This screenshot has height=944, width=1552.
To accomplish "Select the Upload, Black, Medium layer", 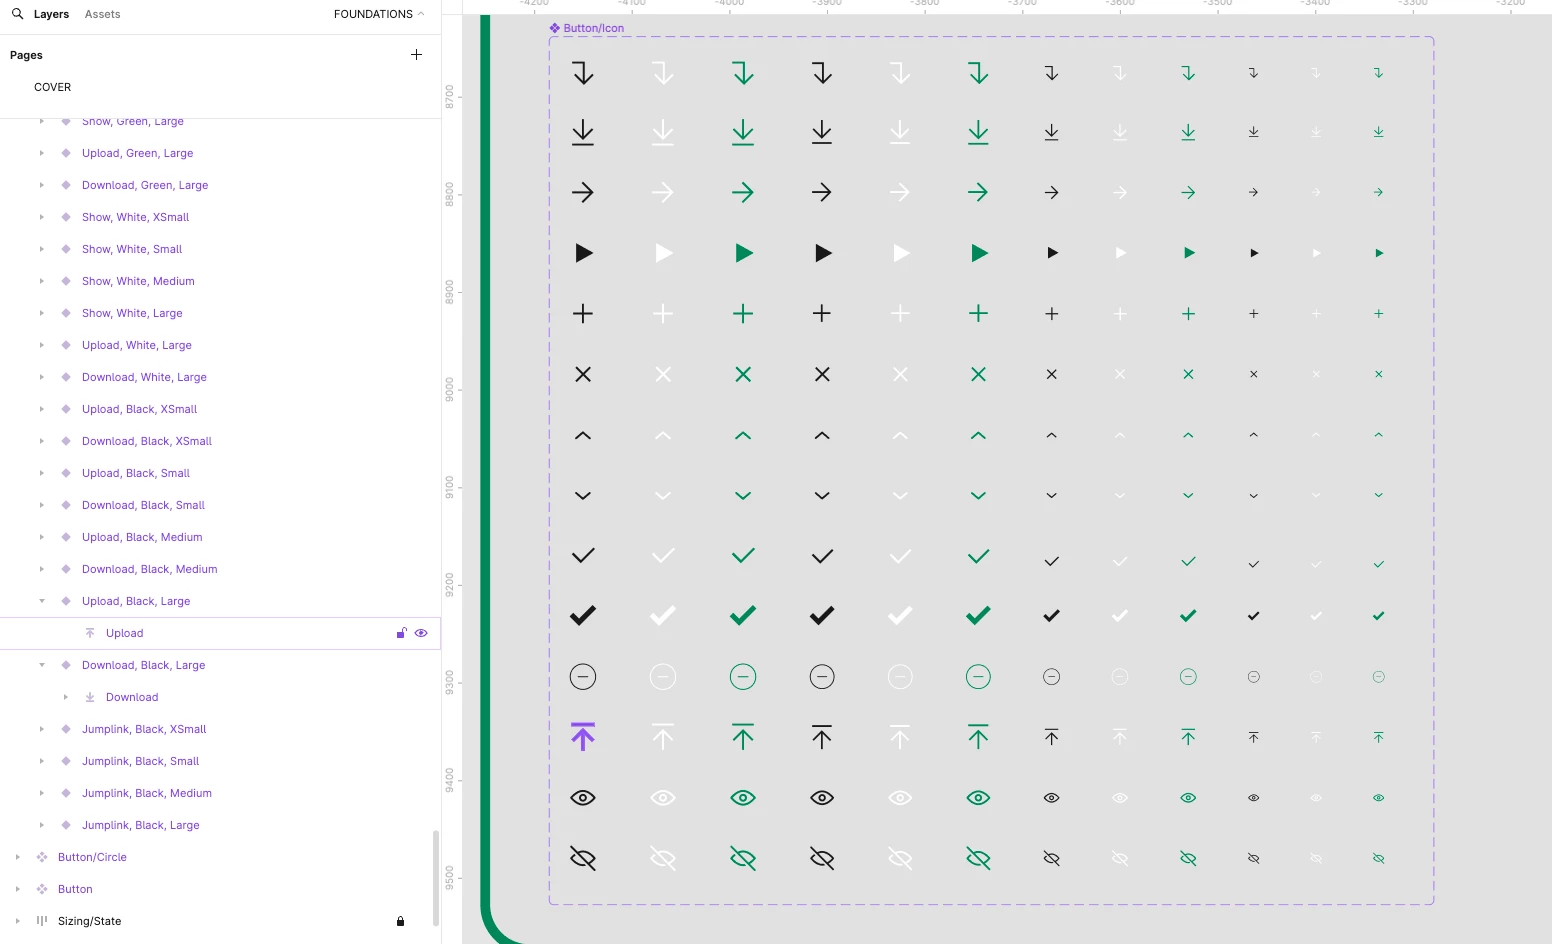I will tap(142, 537).
